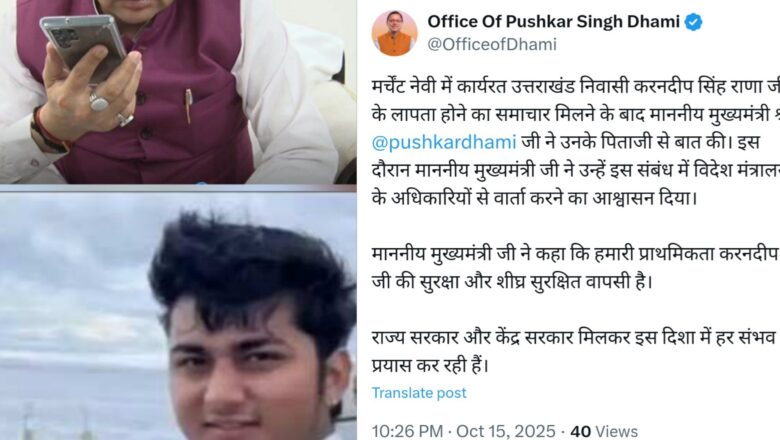Click the smartphone held in the top photo
The width and height of the screenshot is (780, 440).
(x=83, y=45)
